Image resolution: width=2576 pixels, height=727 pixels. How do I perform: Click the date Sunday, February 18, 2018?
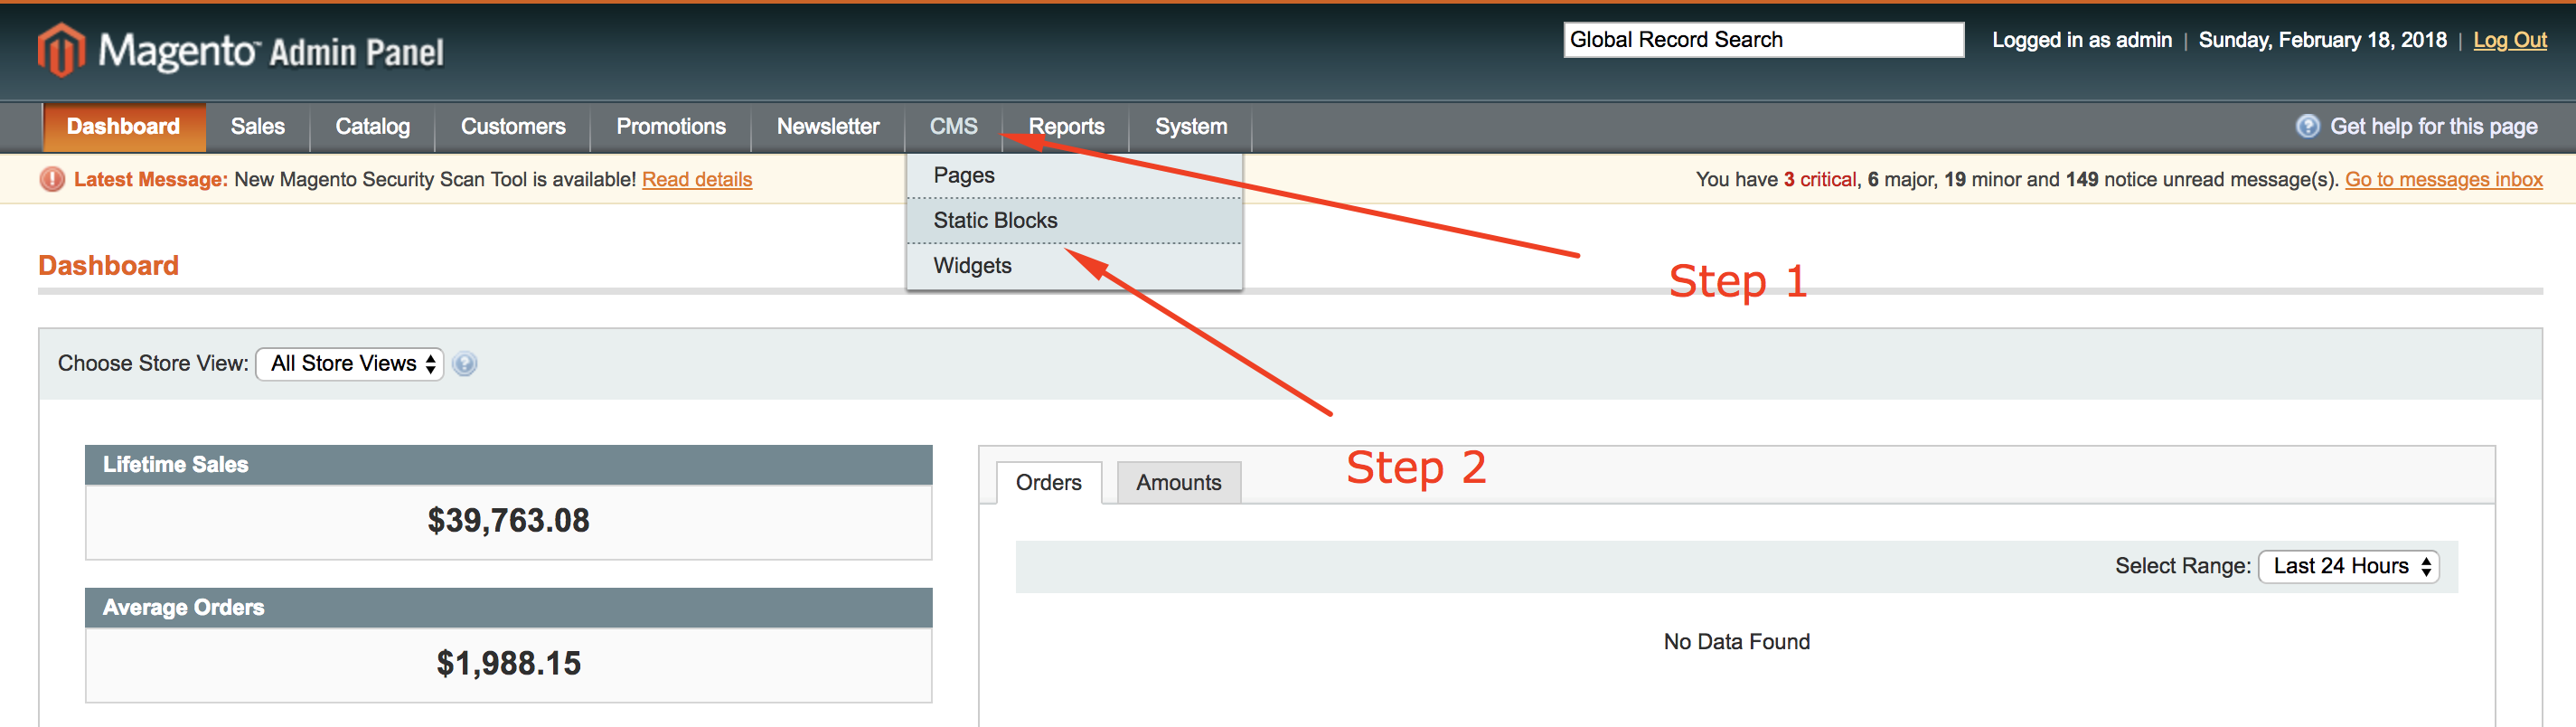point(2322,40)
